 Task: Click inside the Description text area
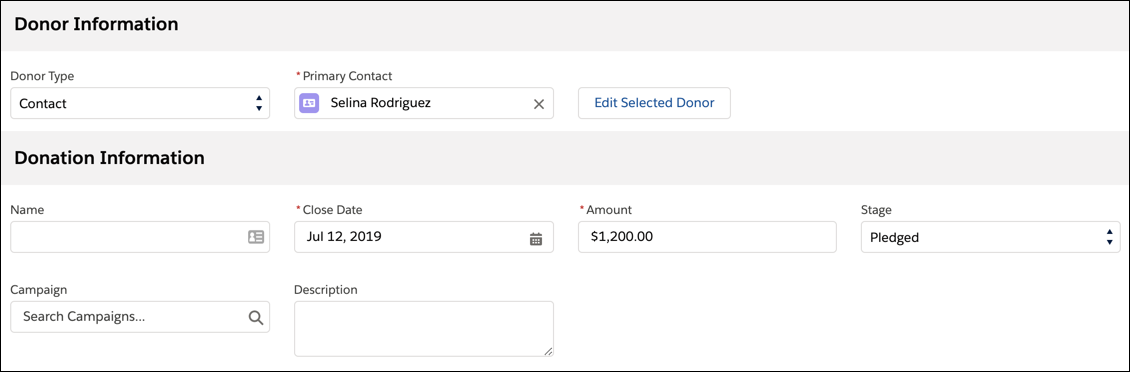424,329
